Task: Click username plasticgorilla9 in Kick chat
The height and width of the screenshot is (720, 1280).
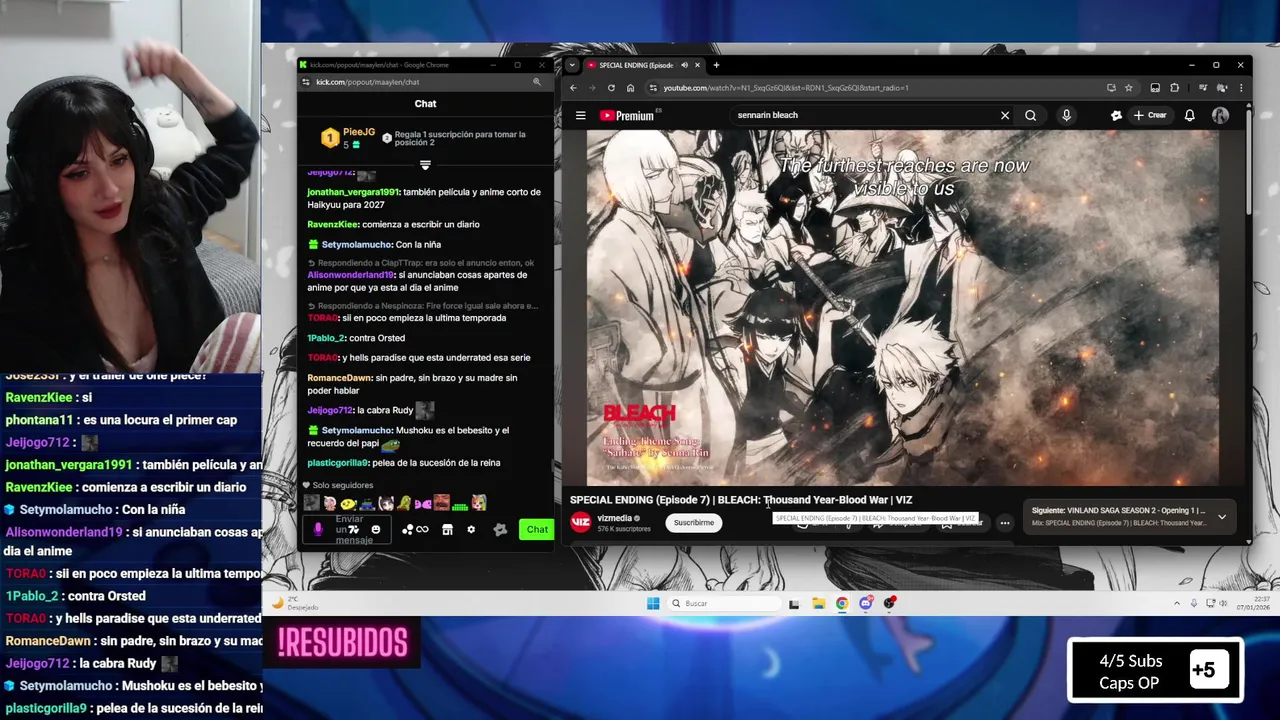Action: (x=338, y=463)
